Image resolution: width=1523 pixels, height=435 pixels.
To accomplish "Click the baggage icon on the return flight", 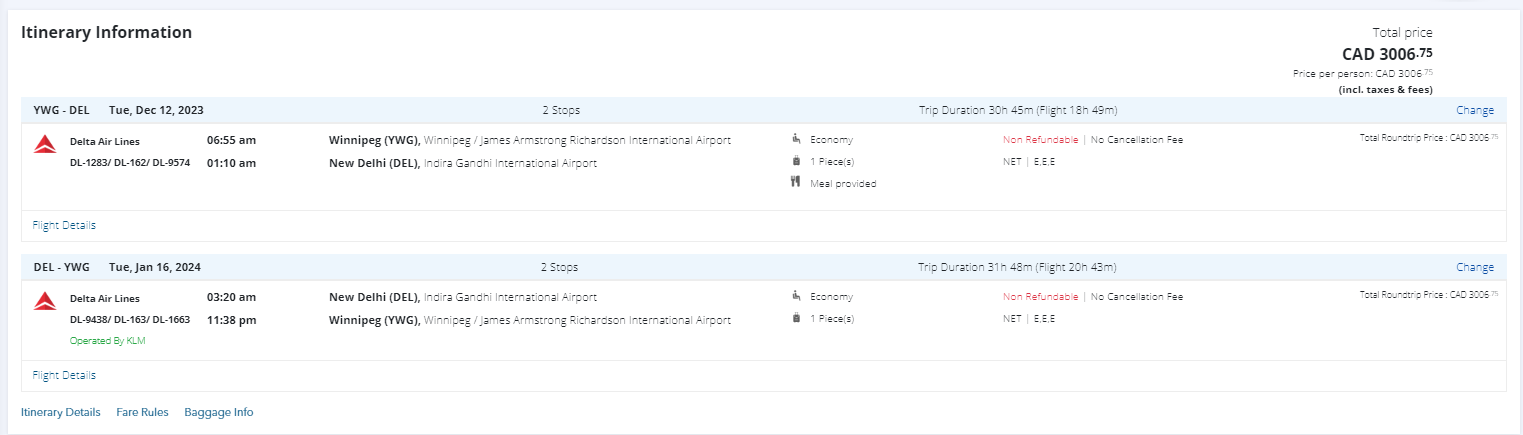I will tap(796, 318).
